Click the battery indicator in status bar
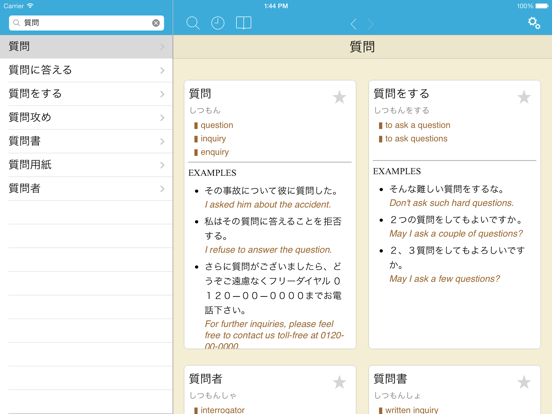Screen dimensions: 552x414 point(542,6)
